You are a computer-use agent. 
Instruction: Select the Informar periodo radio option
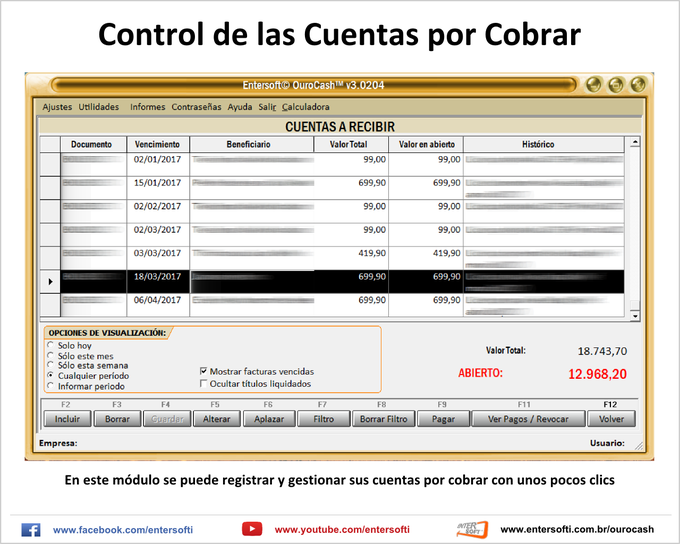pos(50,386)
